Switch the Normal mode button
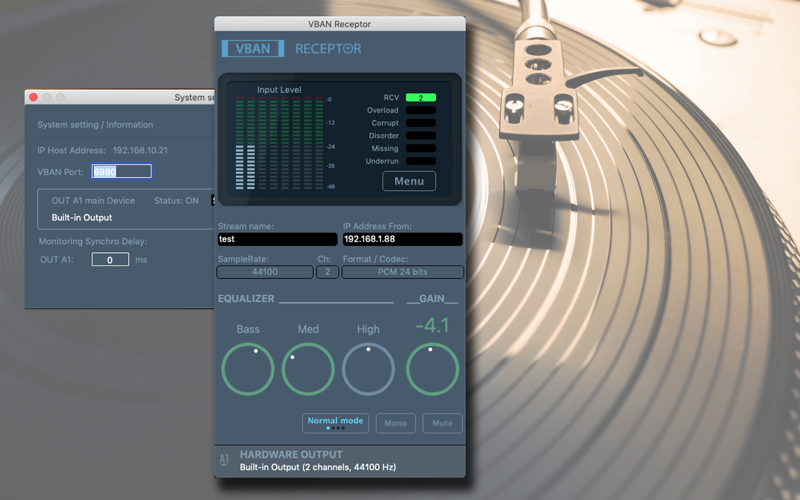This screenshot has width=800, height=500. point(335,423)
